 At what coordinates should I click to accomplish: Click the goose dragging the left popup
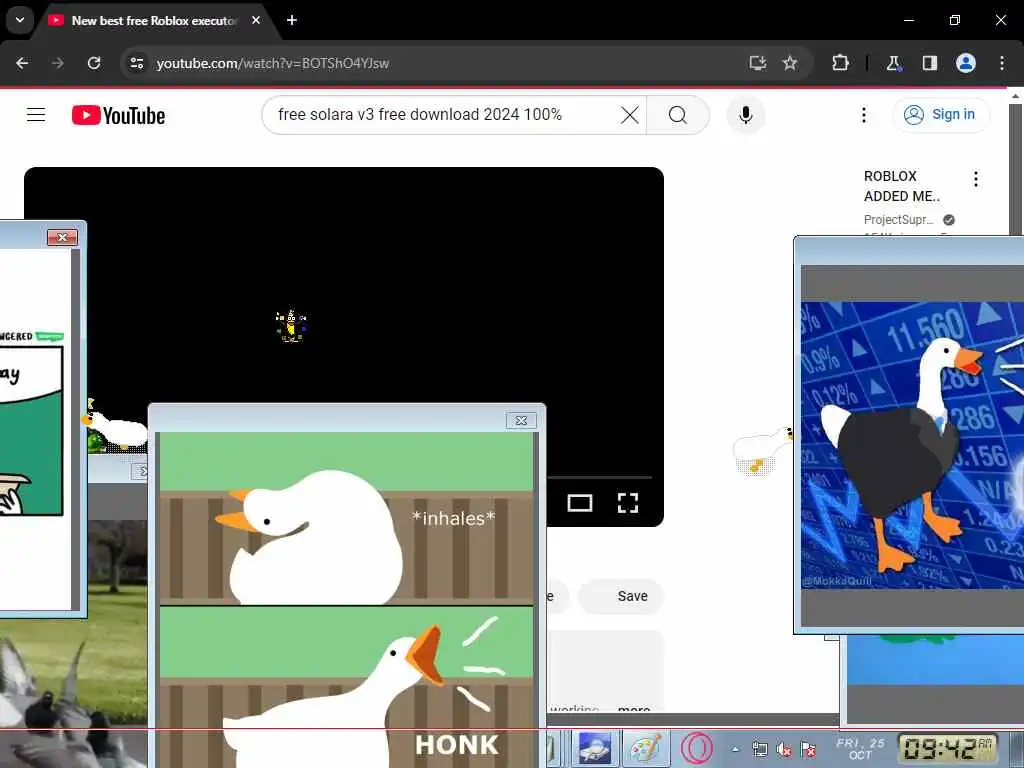coord(116,429)
